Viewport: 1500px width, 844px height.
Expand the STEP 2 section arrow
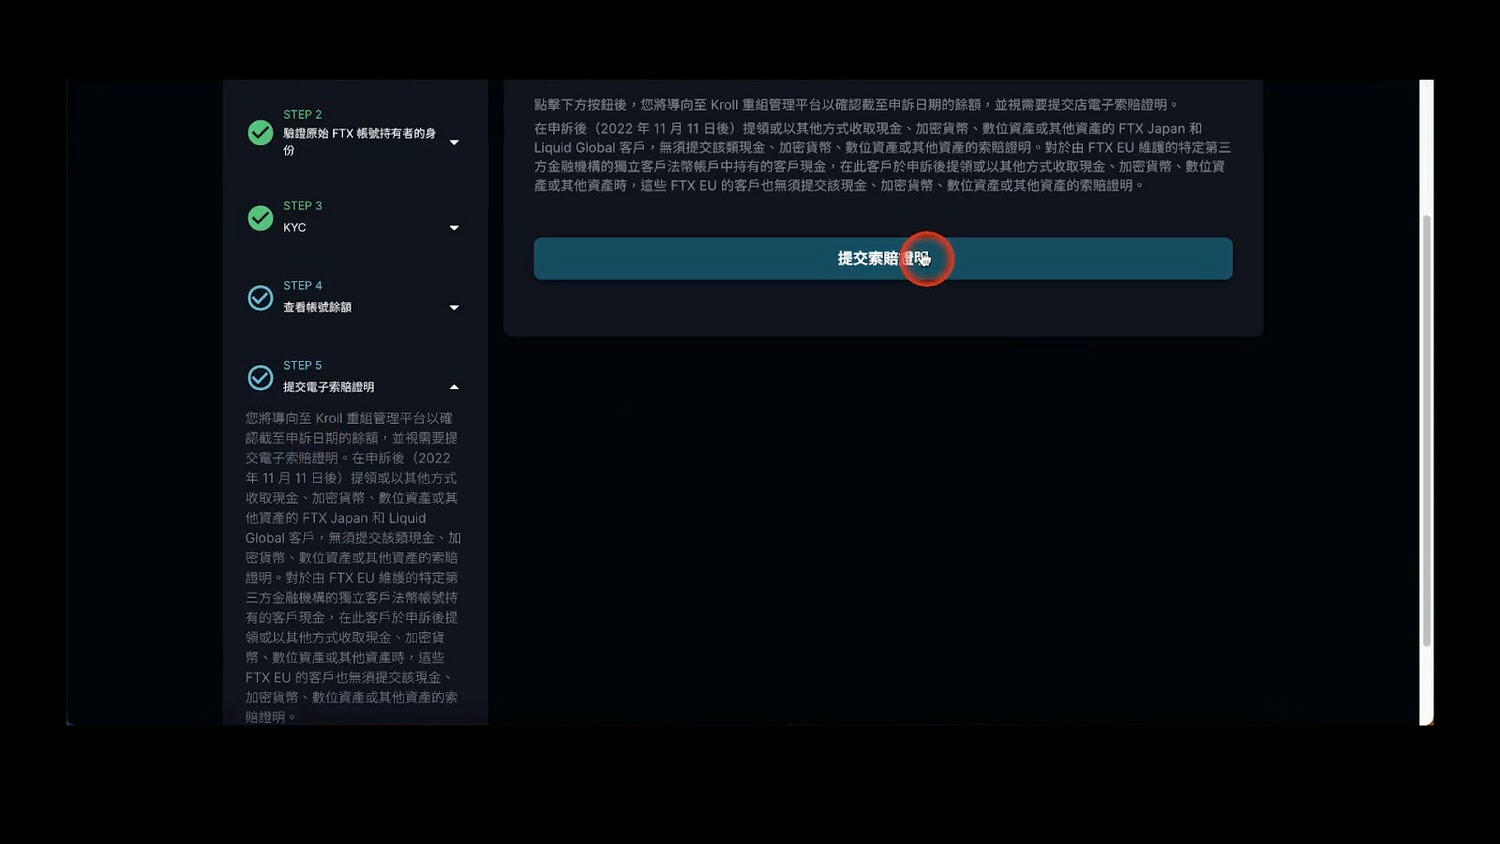(454, 142)
